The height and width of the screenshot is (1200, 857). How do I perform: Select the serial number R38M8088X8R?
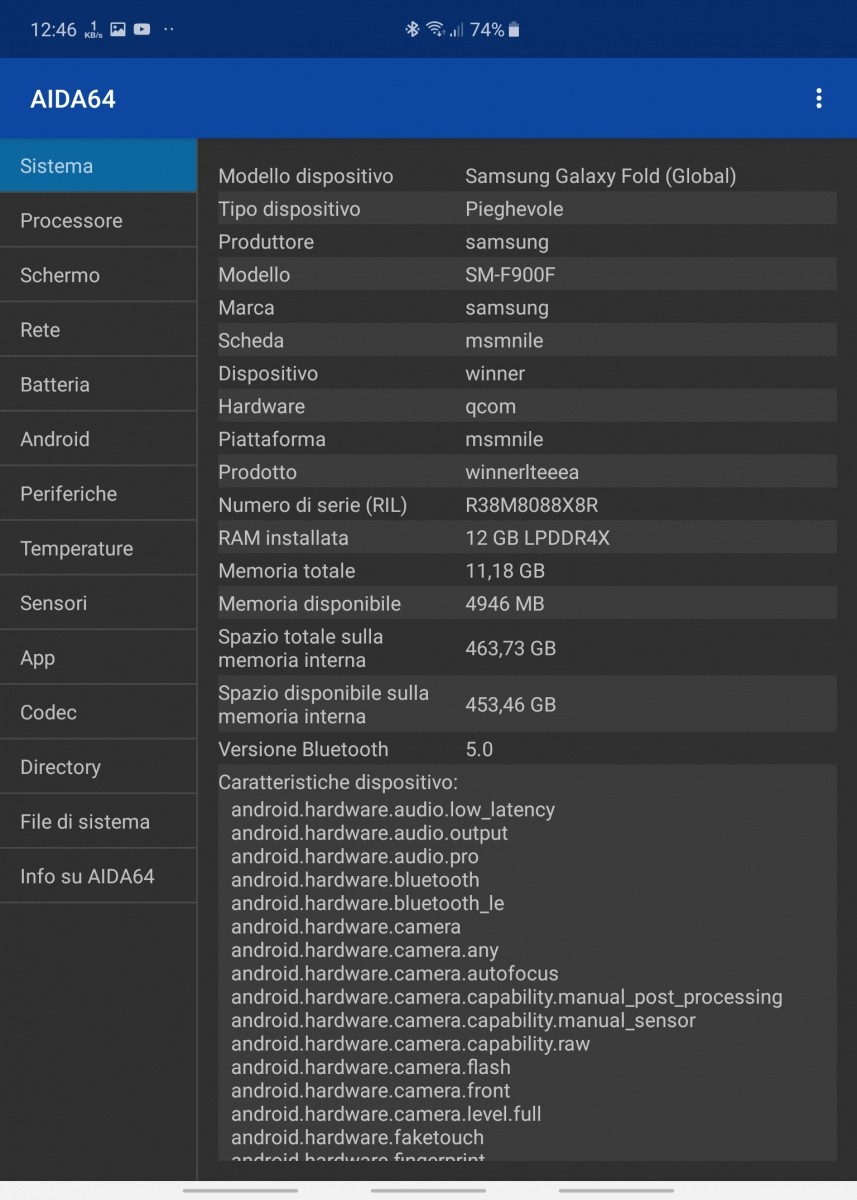click(x=532, y=505)
